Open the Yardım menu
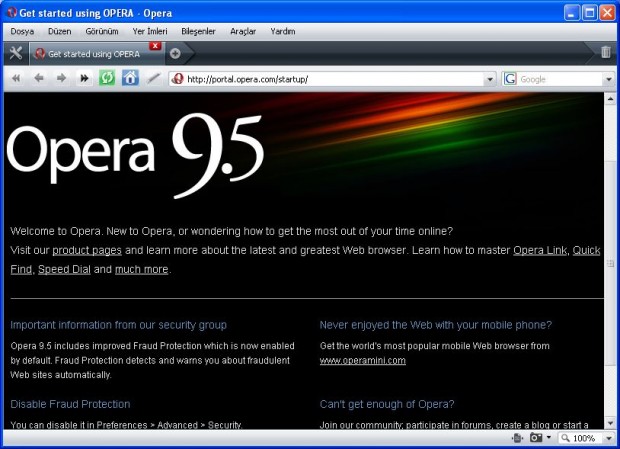 [283, 31]
